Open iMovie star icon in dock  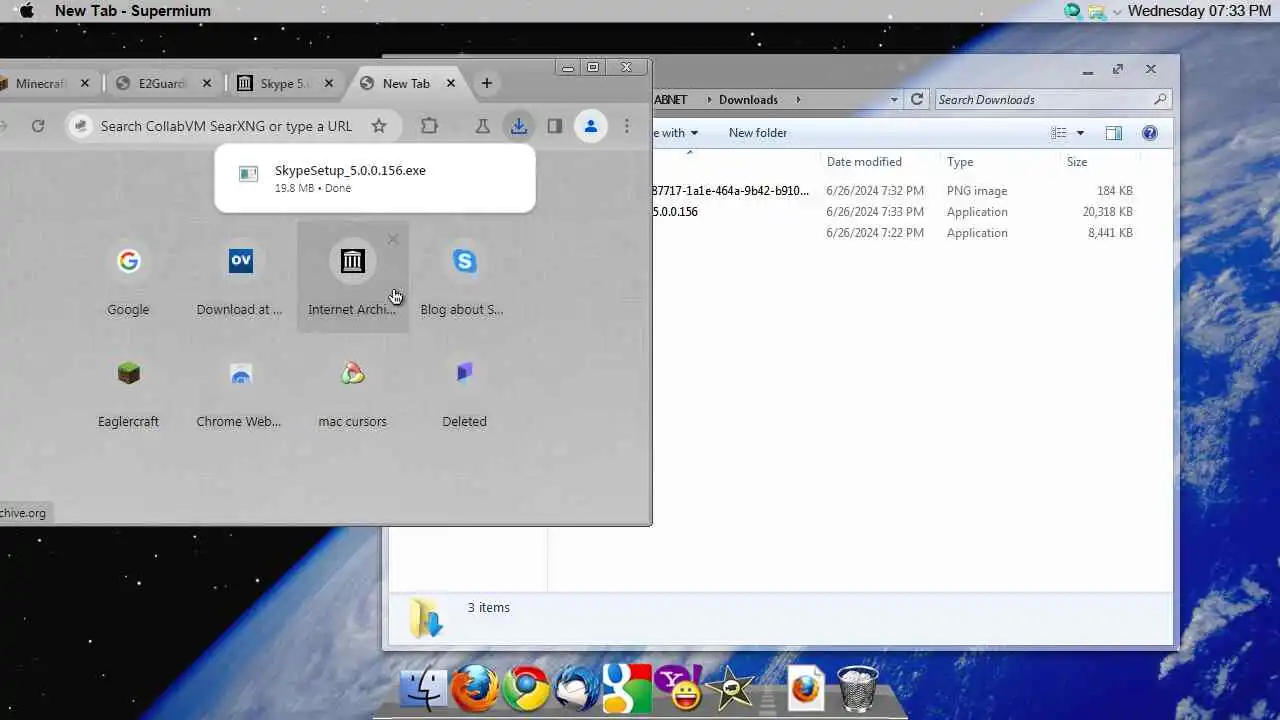pyautogui.click(x=729, y=688)
